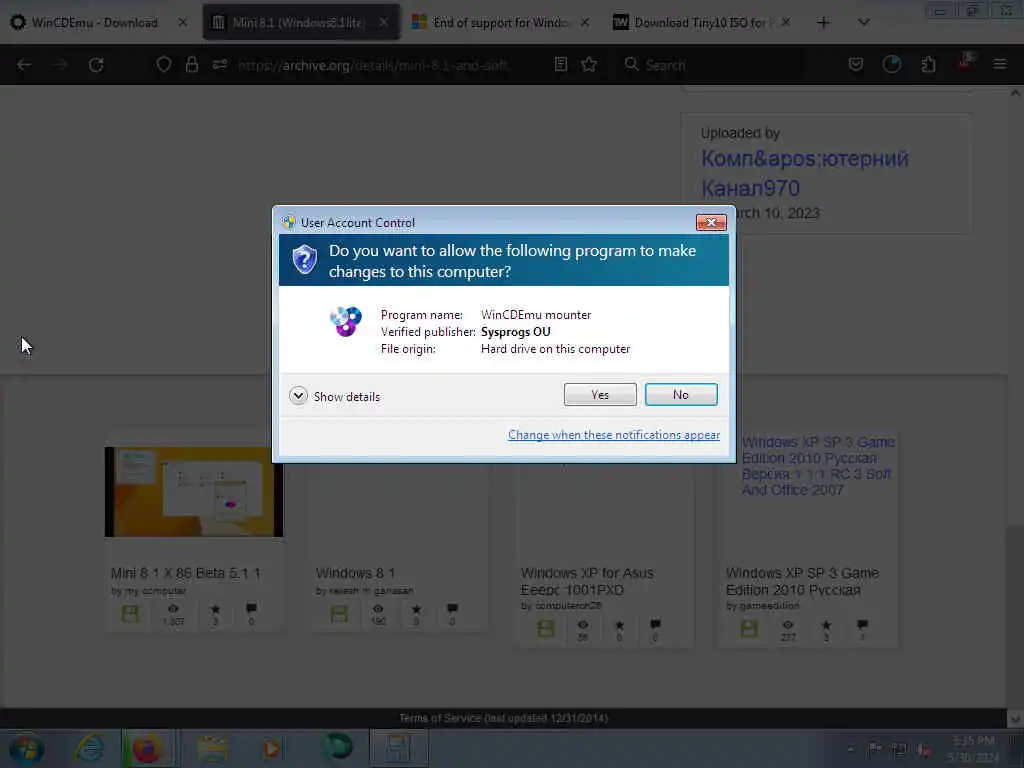
Task: Click page scrollbar up arrow
Action: (1015, 93)
